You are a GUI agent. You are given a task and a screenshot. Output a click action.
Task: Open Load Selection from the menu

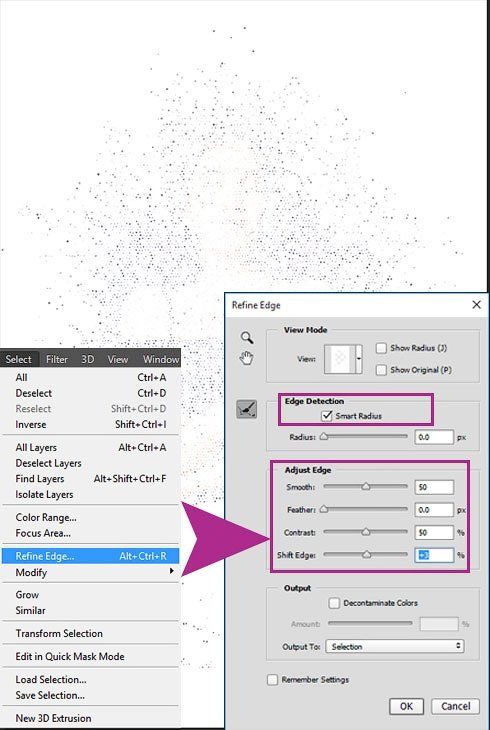[91, 680]
